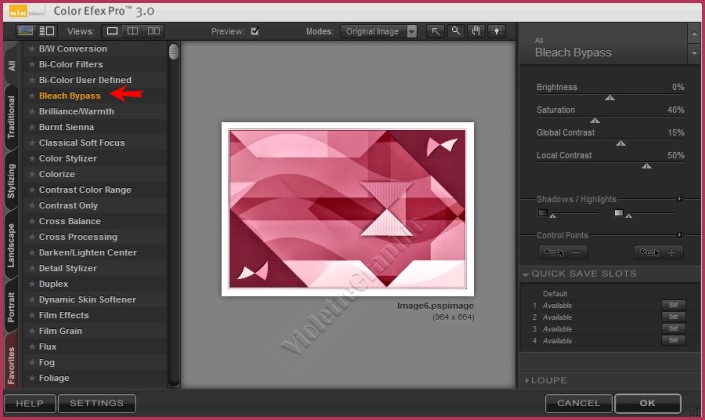The height and width of the screenshot is (420, 705).
Task: Switch to split preview view
Action: [x=135, y=31]
